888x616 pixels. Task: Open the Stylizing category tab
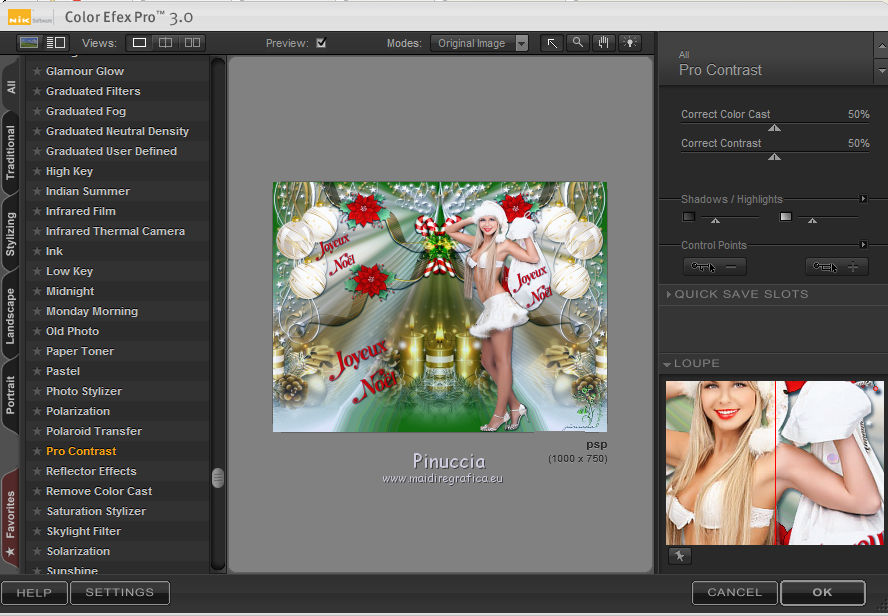(x=11, y=234)
